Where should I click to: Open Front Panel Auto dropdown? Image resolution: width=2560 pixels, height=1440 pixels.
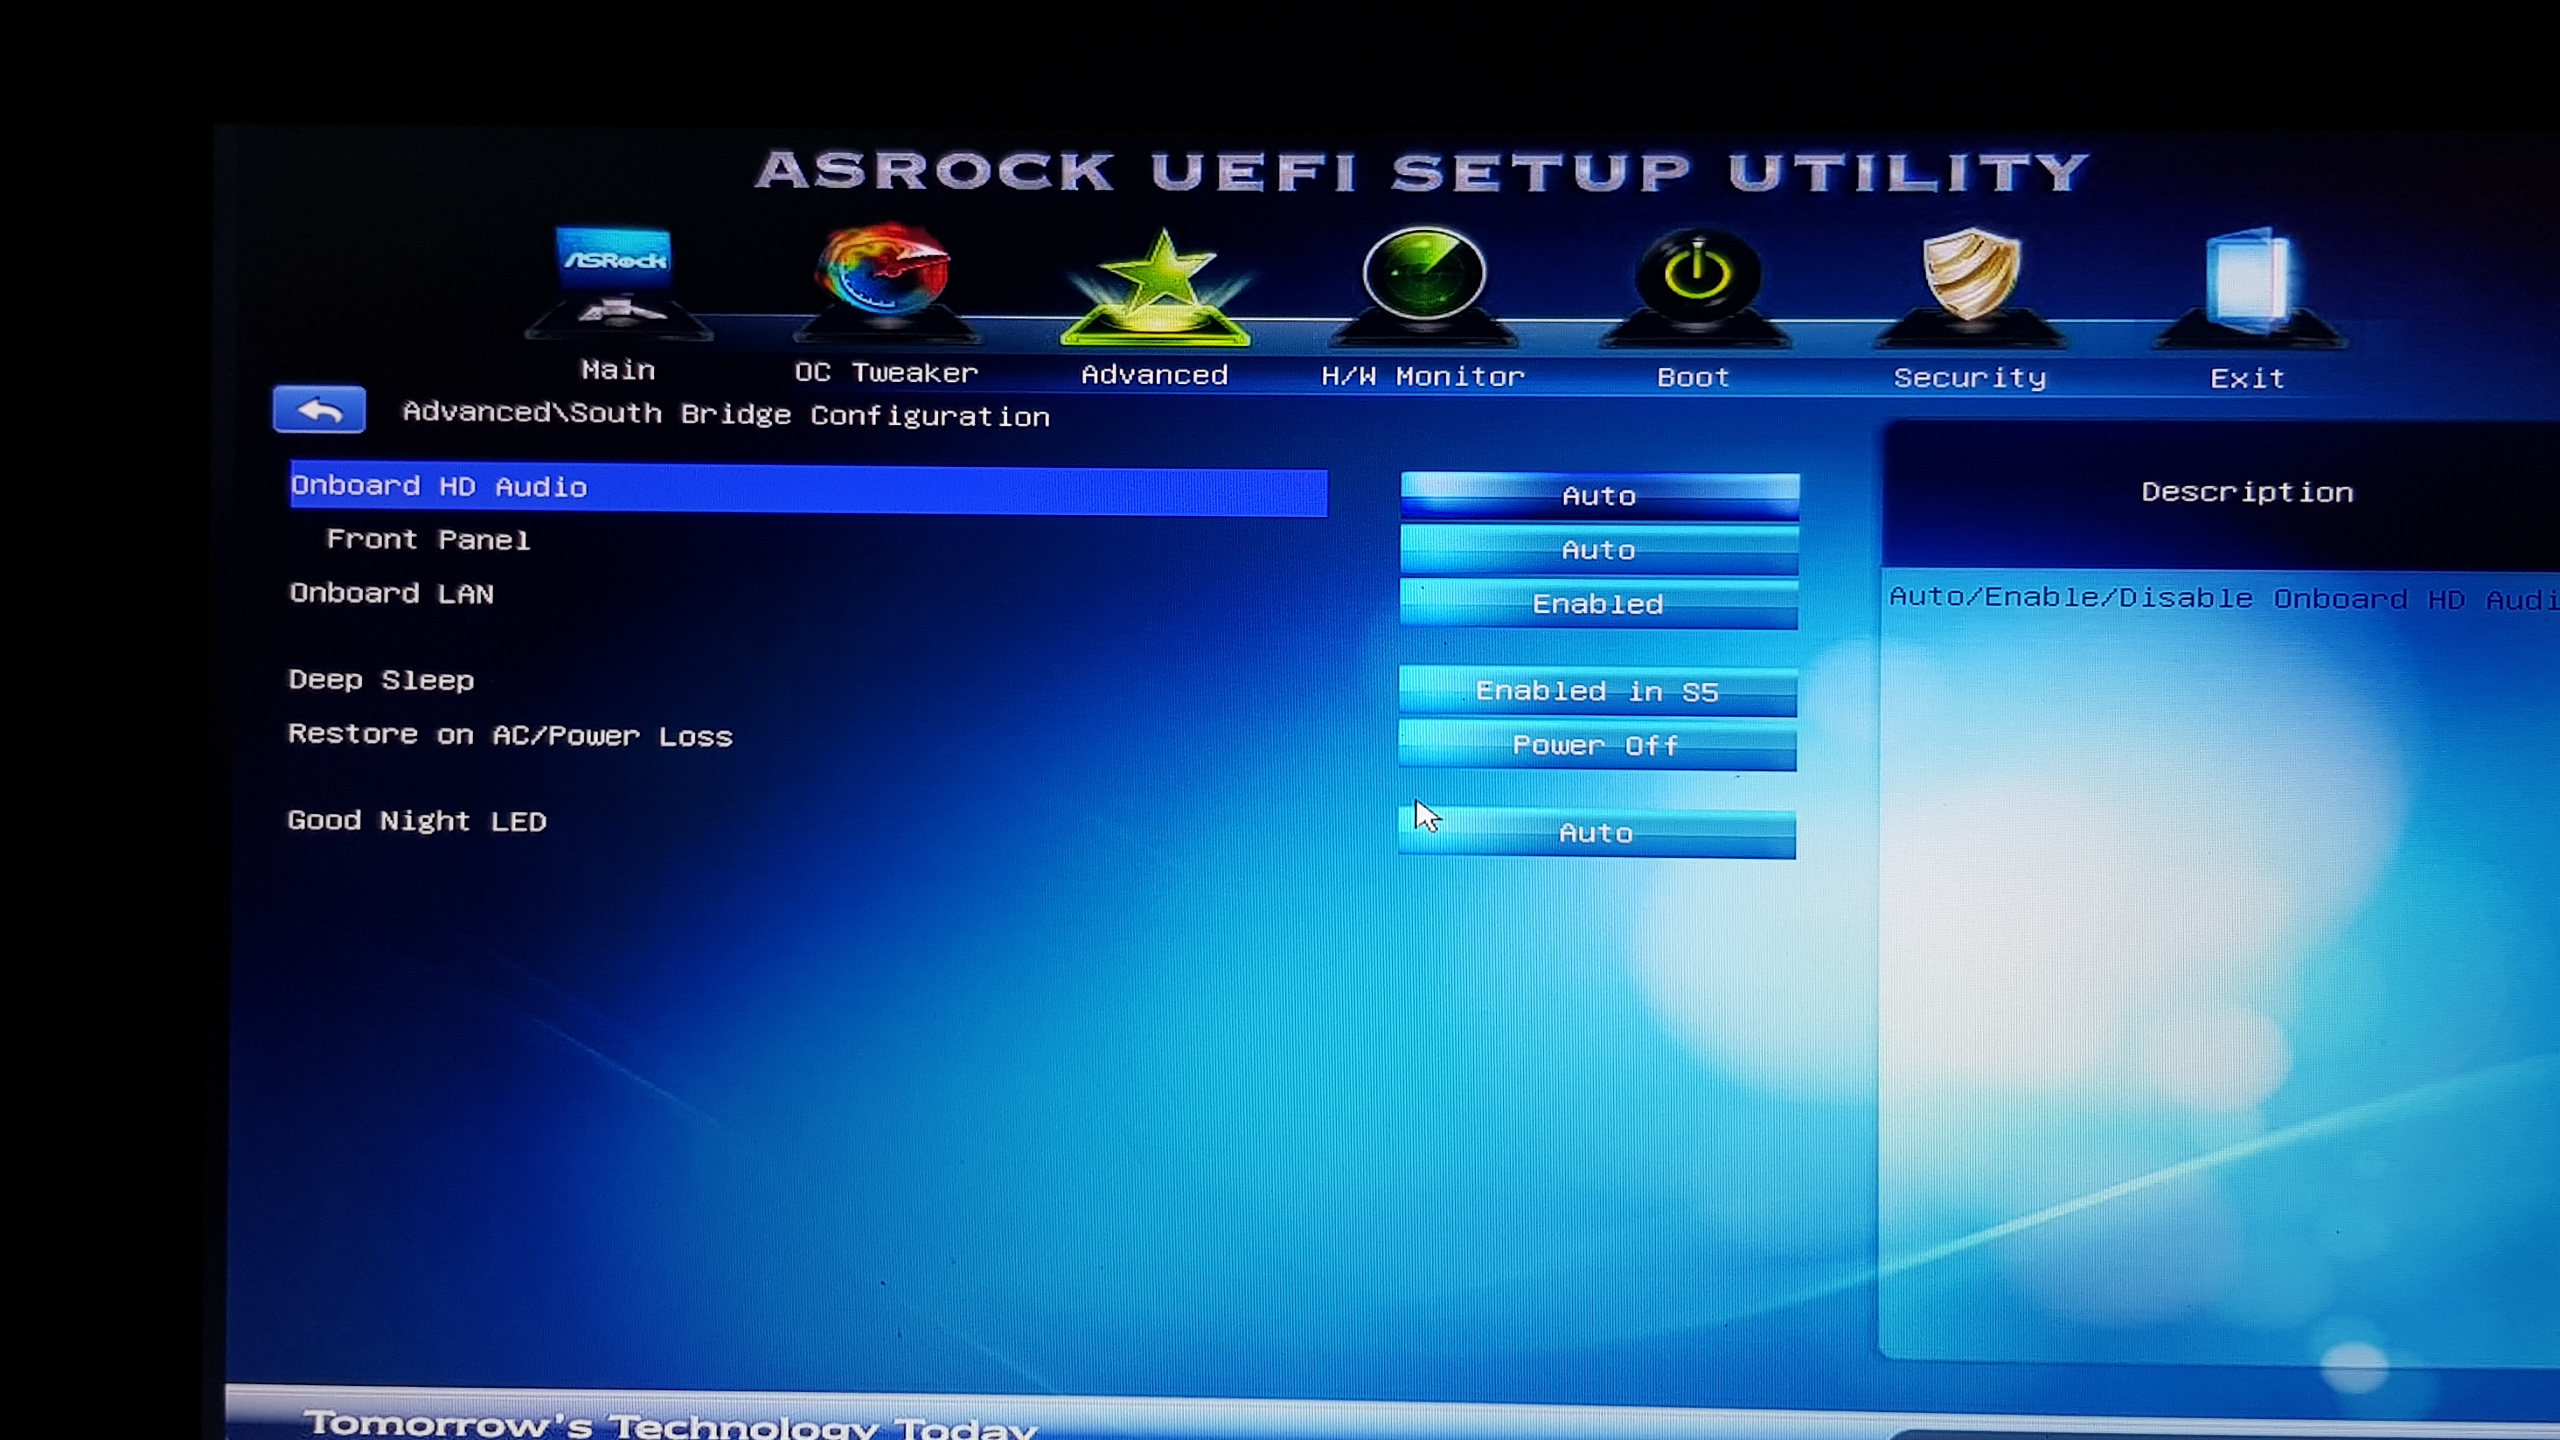(1599, 550)
